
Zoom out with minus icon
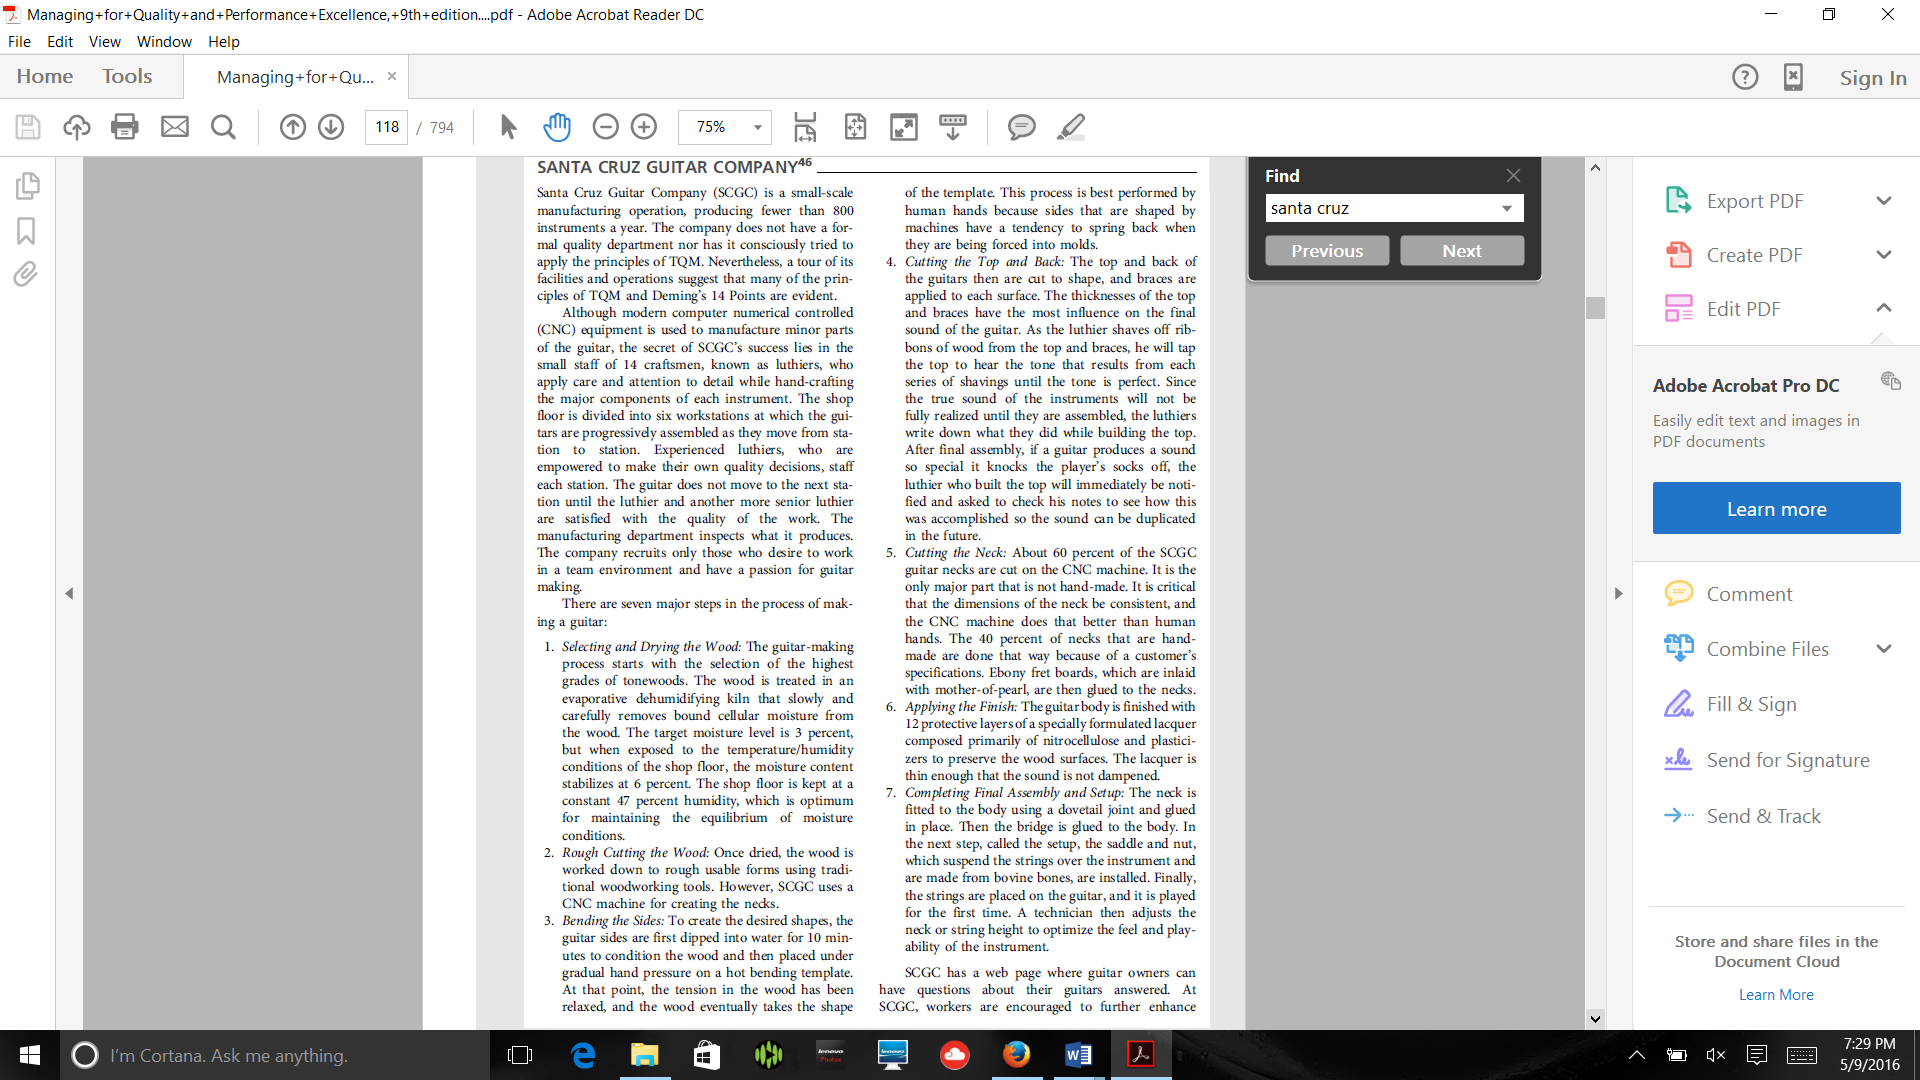(605, 127)
